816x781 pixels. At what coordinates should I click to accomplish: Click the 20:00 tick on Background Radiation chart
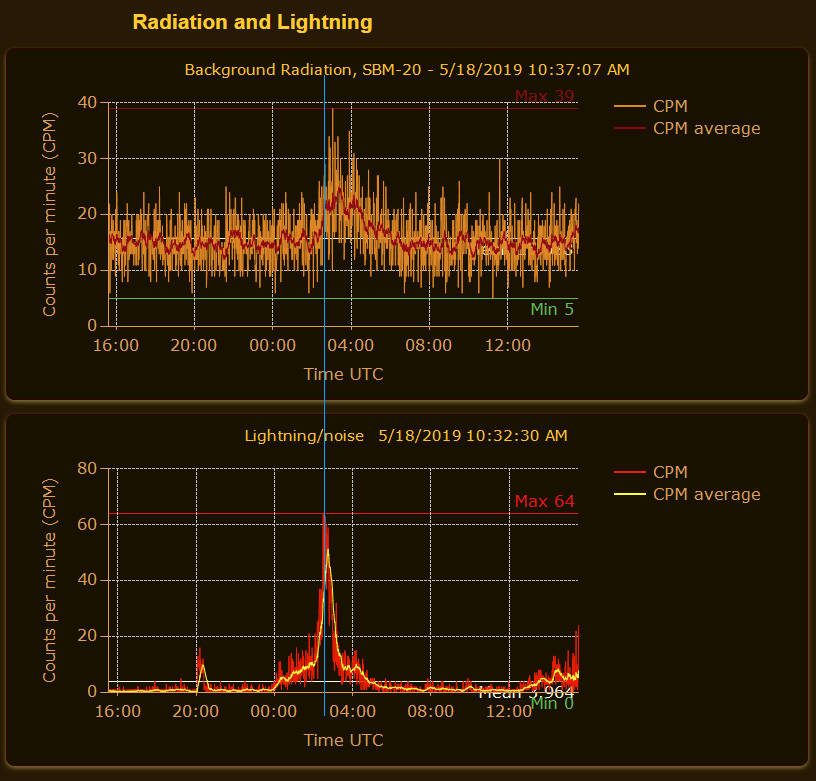pyautogui.click(x=194, y=345)
